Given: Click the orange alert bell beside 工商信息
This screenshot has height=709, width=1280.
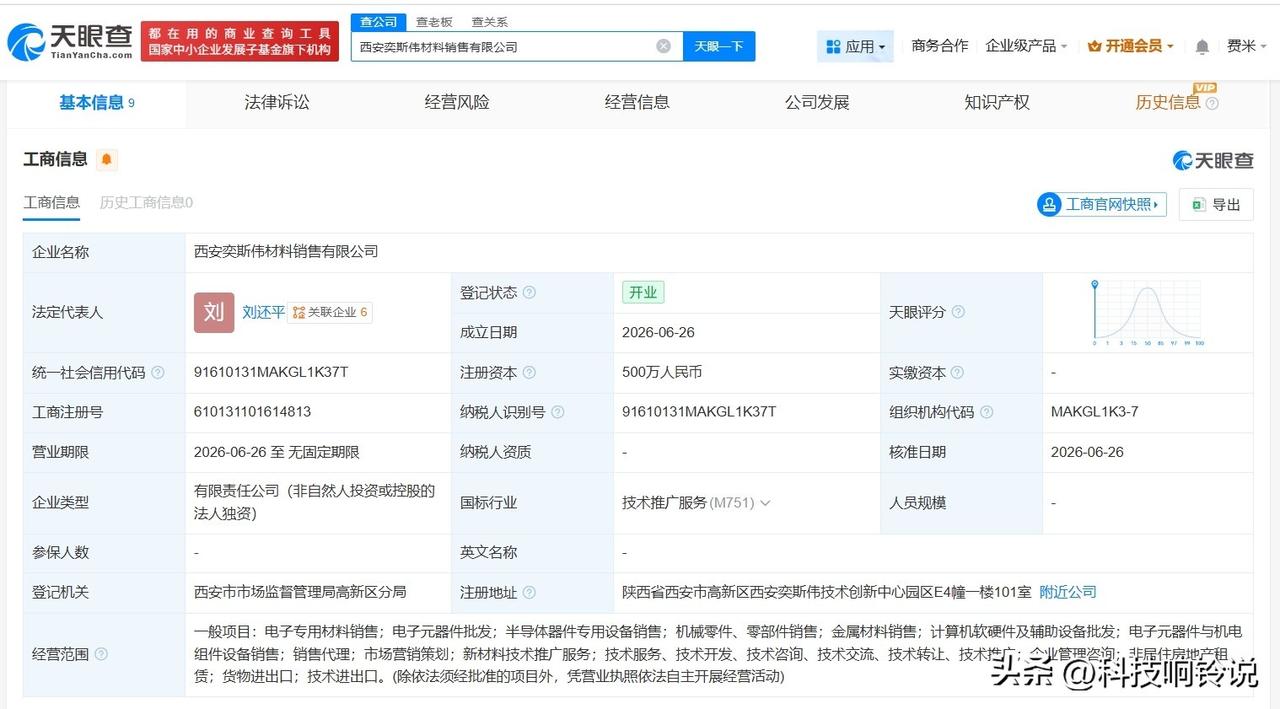Looking at the screenshot, I should click(x=107, y=159).
